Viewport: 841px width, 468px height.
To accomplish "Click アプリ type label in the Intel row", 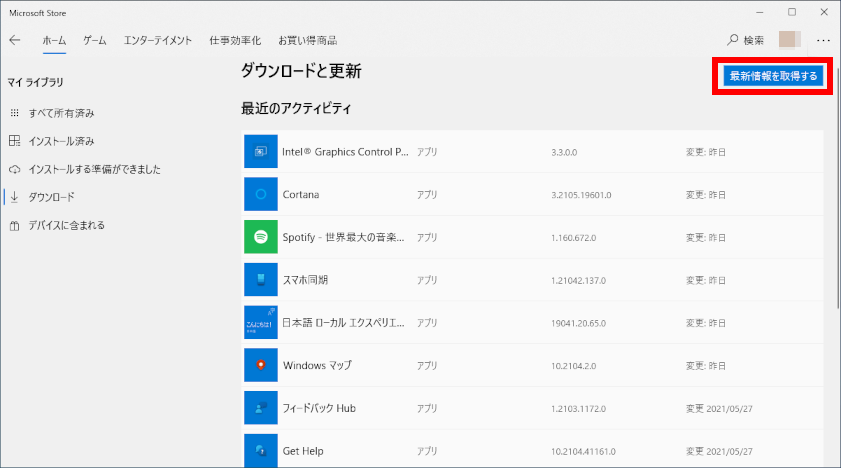I will (x=427, y=152).
